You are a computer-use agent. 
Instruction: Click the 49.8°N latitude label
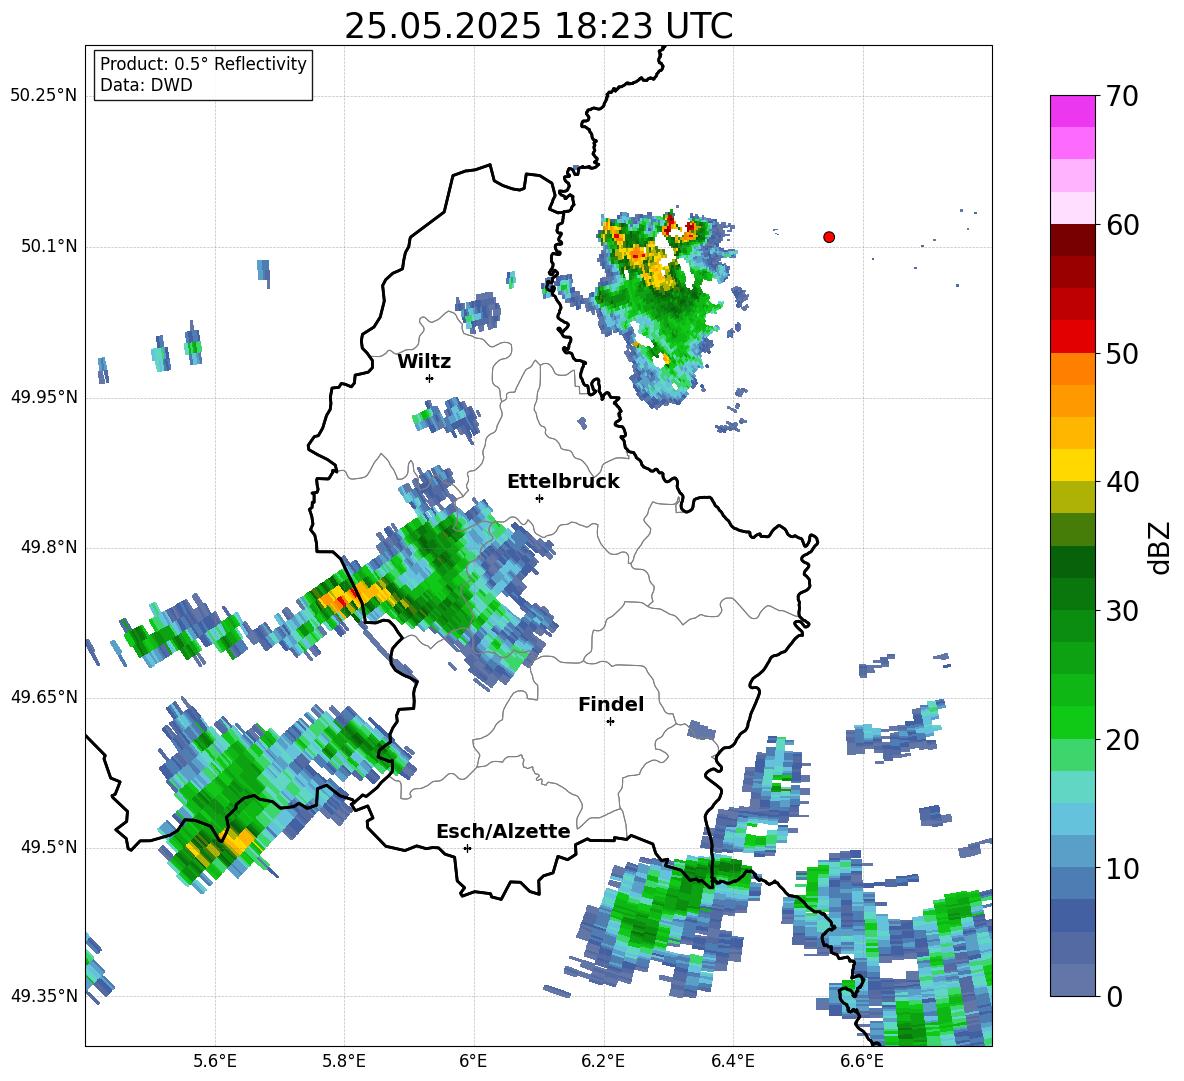[x=49, y=547]
